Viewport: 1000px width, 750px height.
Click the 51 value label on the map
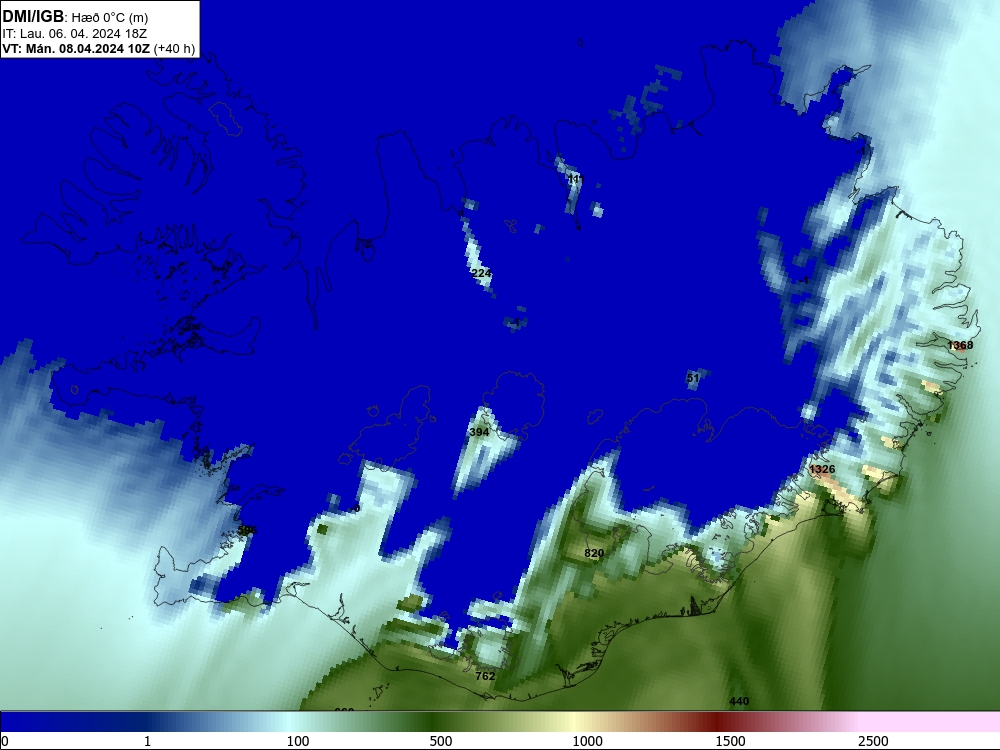point(693,378)
